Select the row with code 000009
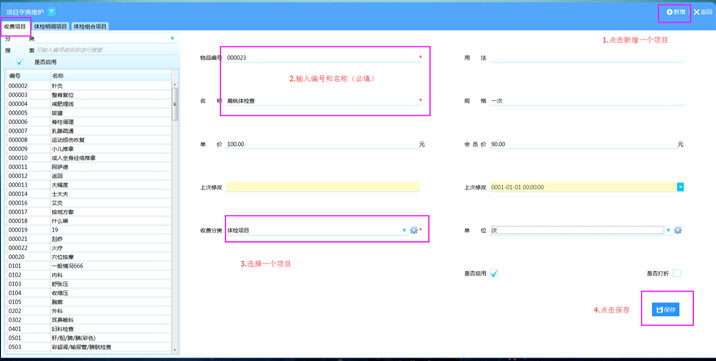The height and width of the screenshot is (361, 716). (89, 149)
